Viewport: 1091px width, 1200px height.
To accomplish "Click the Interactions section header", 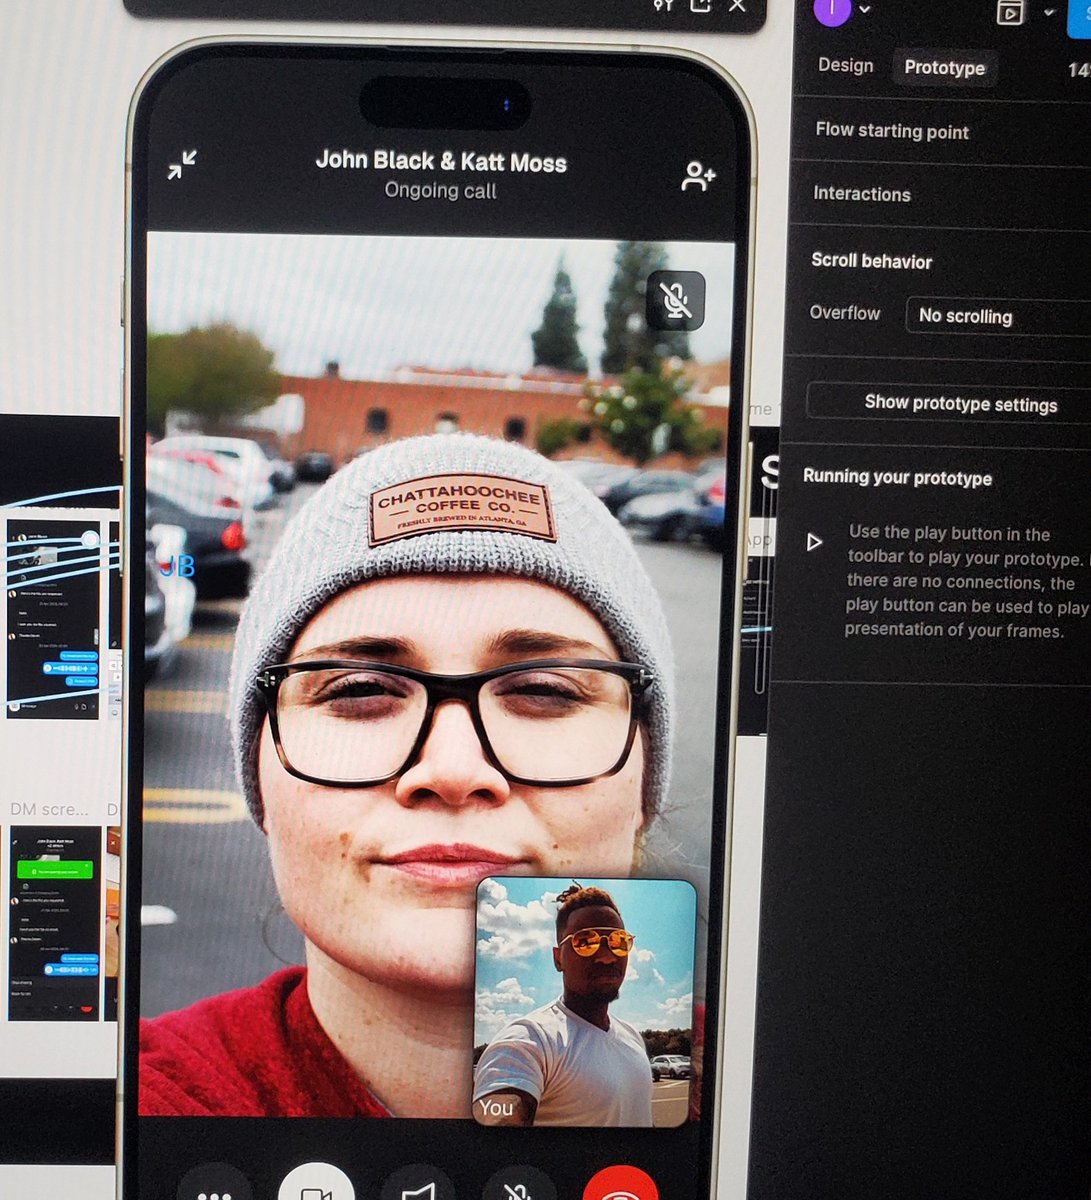I will click(862, 194).
